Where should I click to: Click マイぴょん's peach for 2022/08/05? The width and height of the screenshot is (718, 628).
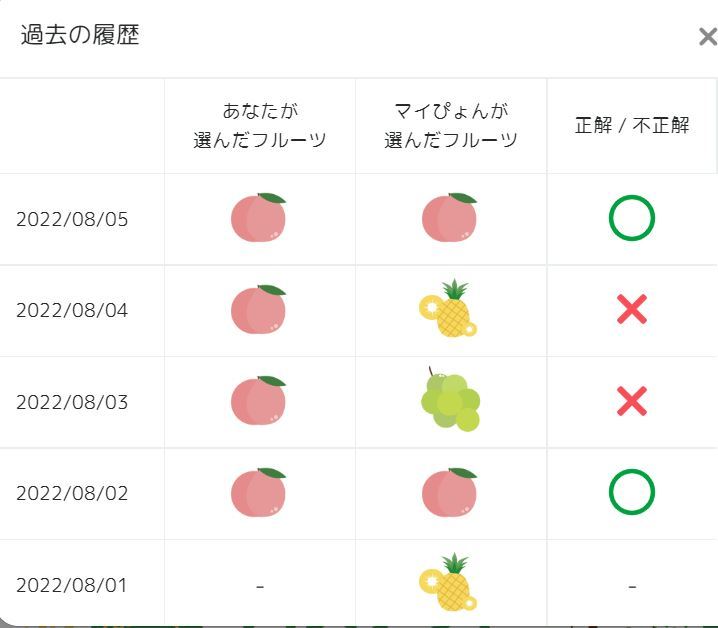tap(450, 218)
